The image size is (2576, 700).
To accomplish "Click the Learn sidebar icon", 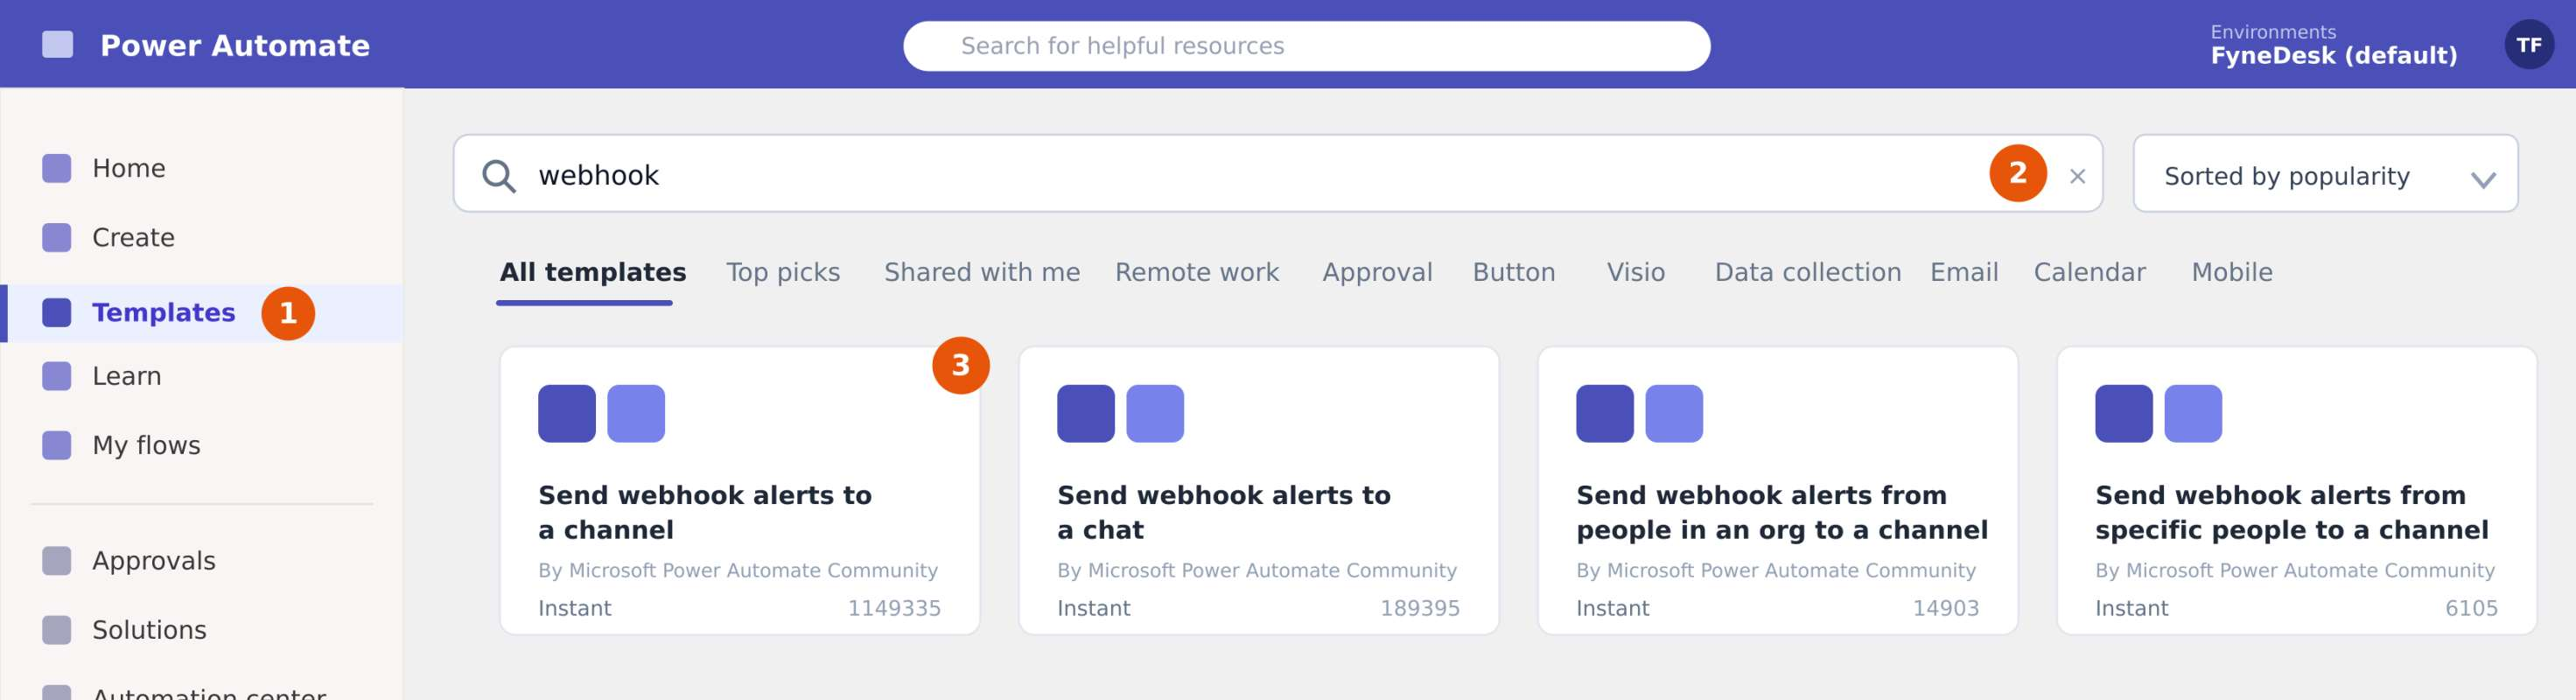I will [x=57, y=376].
